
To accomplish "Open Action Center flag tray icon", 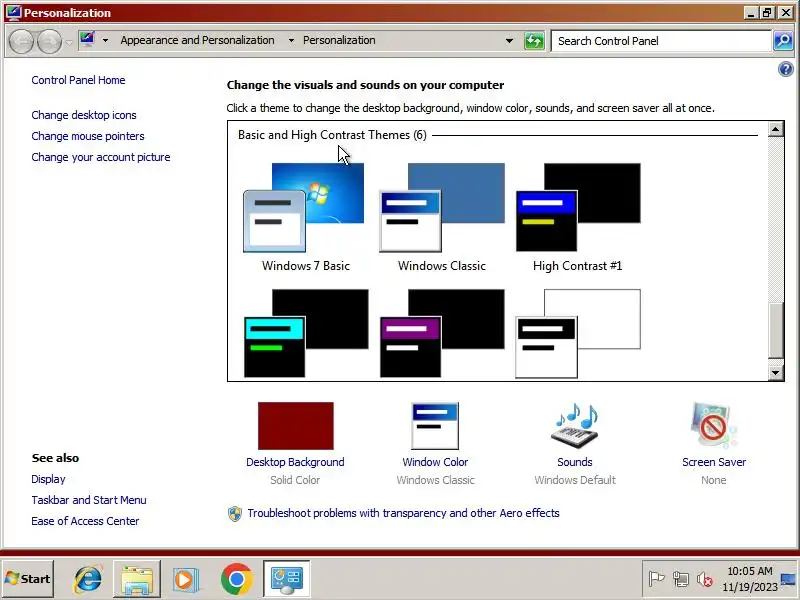I will click(656, 579).
